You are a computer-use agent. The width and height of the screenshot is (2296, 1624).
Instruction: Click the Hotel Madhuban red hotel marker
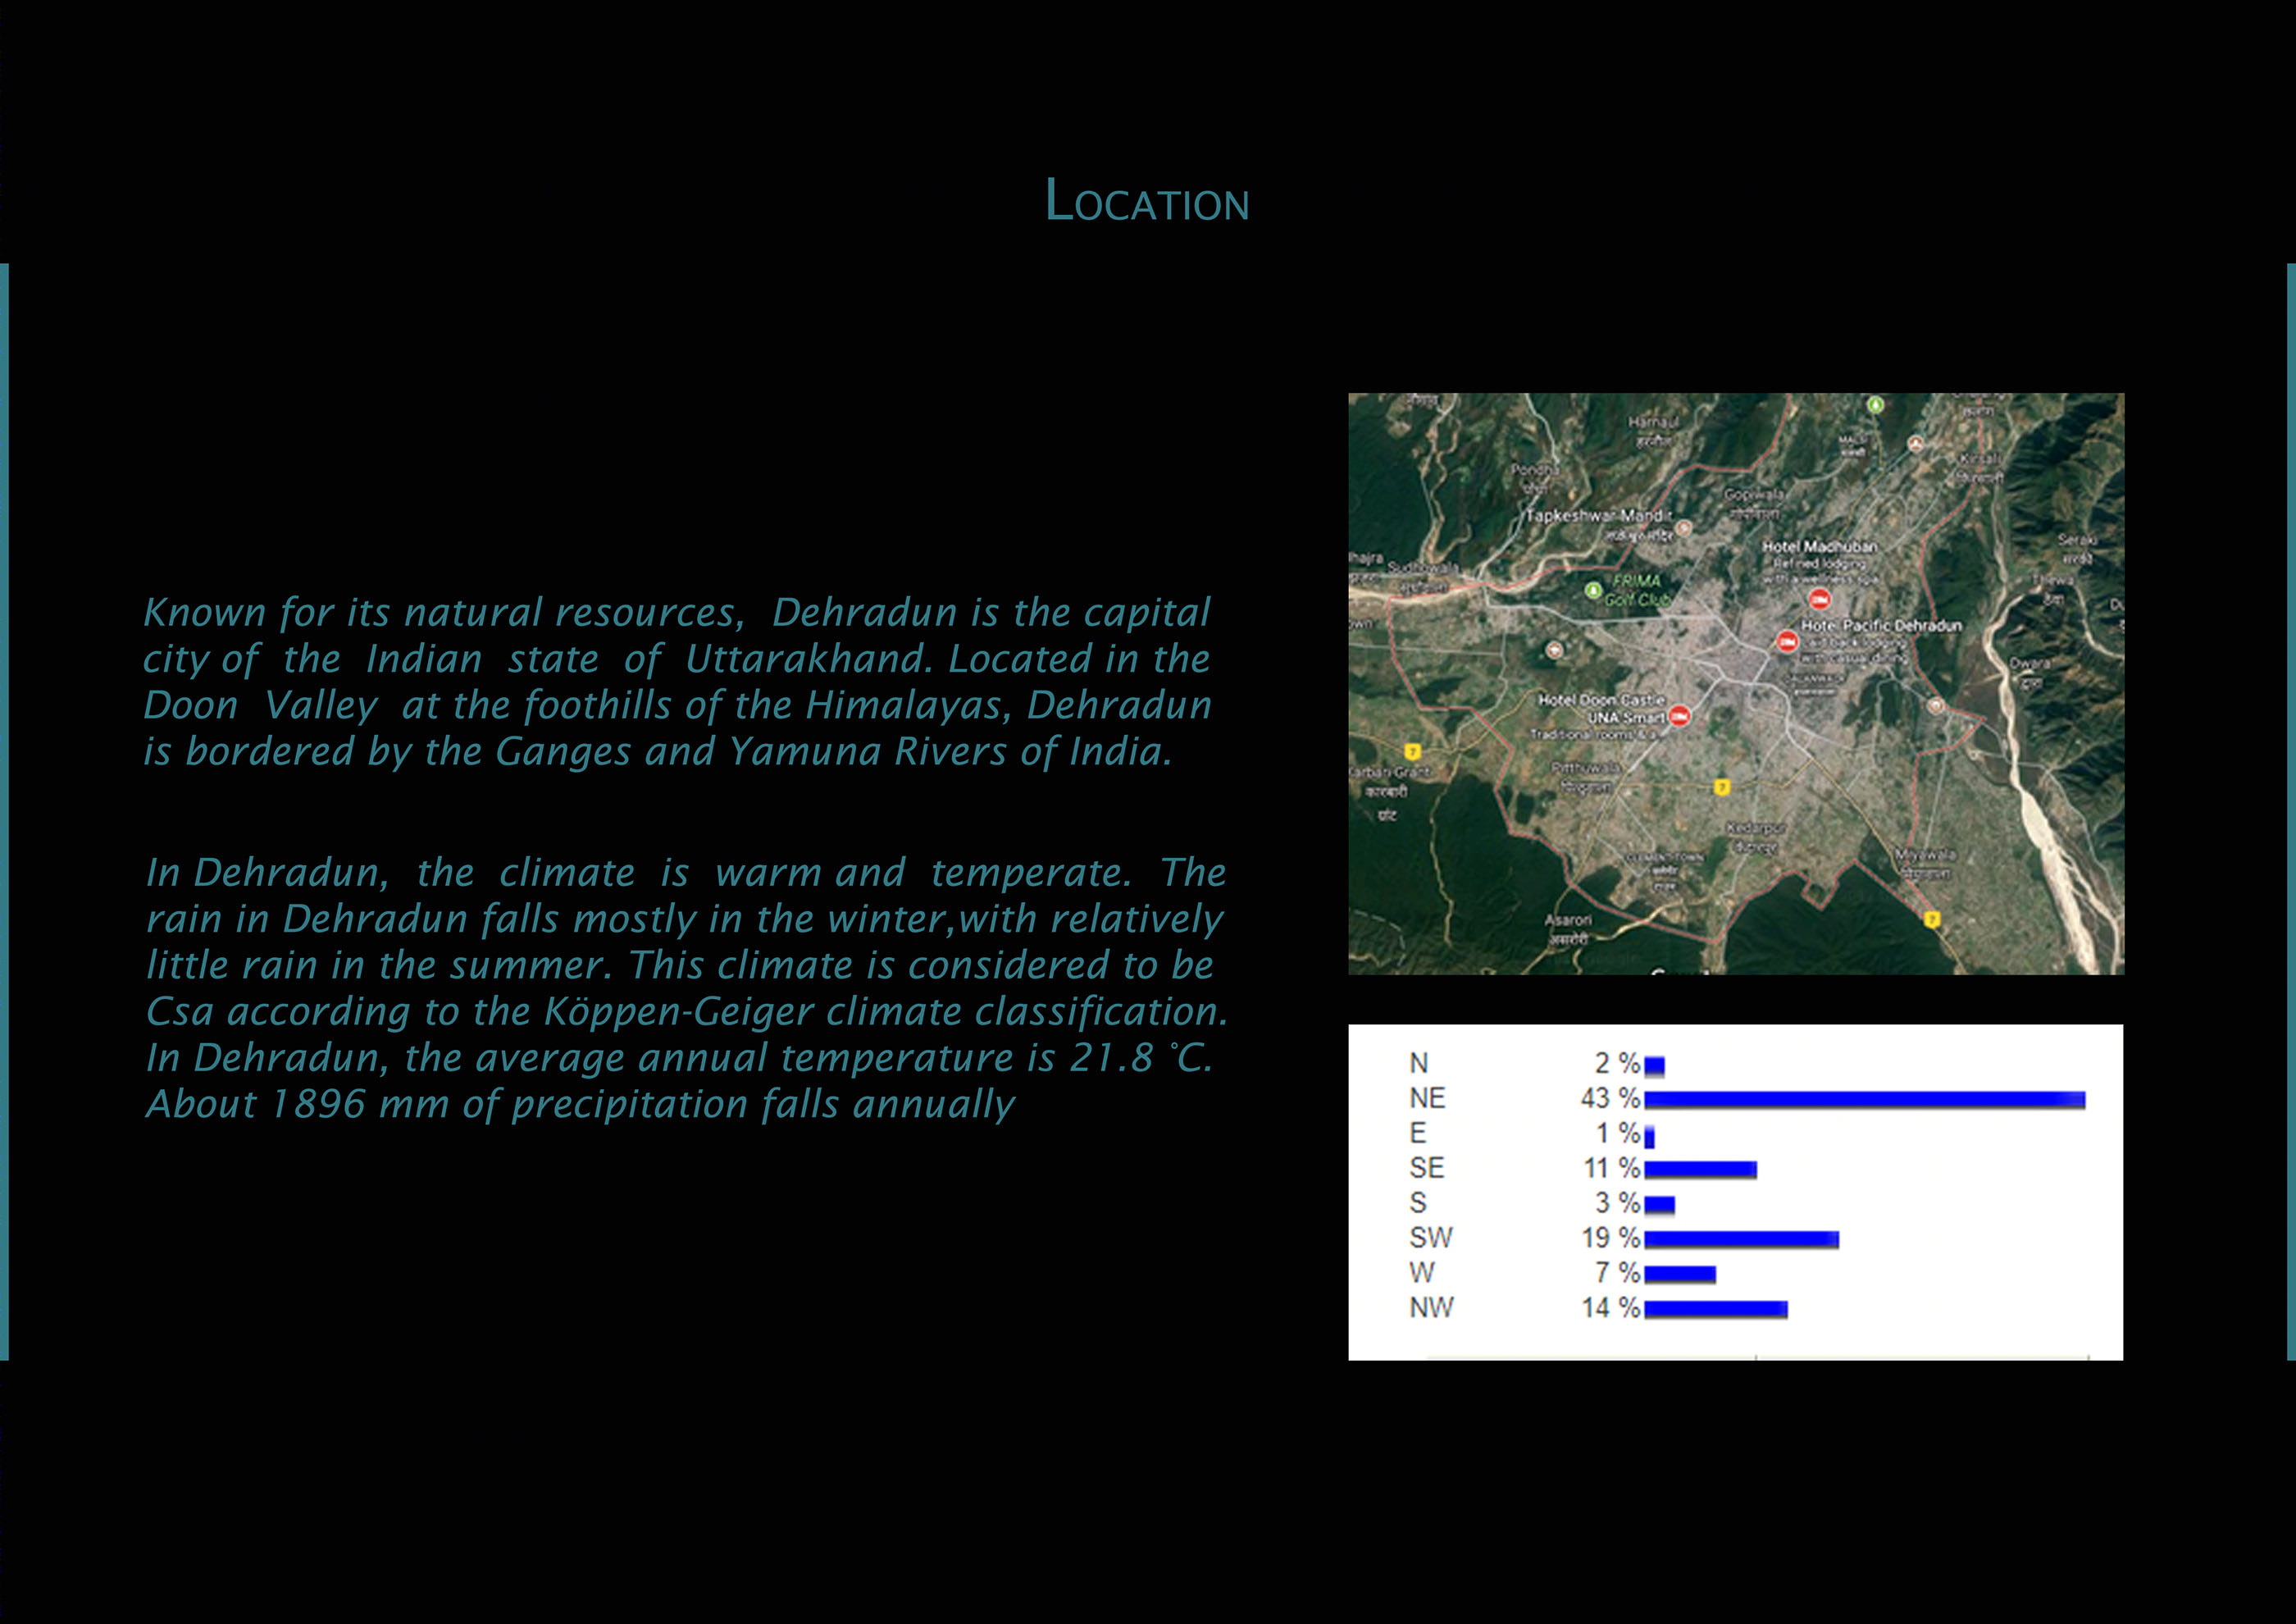(x=1819, y=599)
